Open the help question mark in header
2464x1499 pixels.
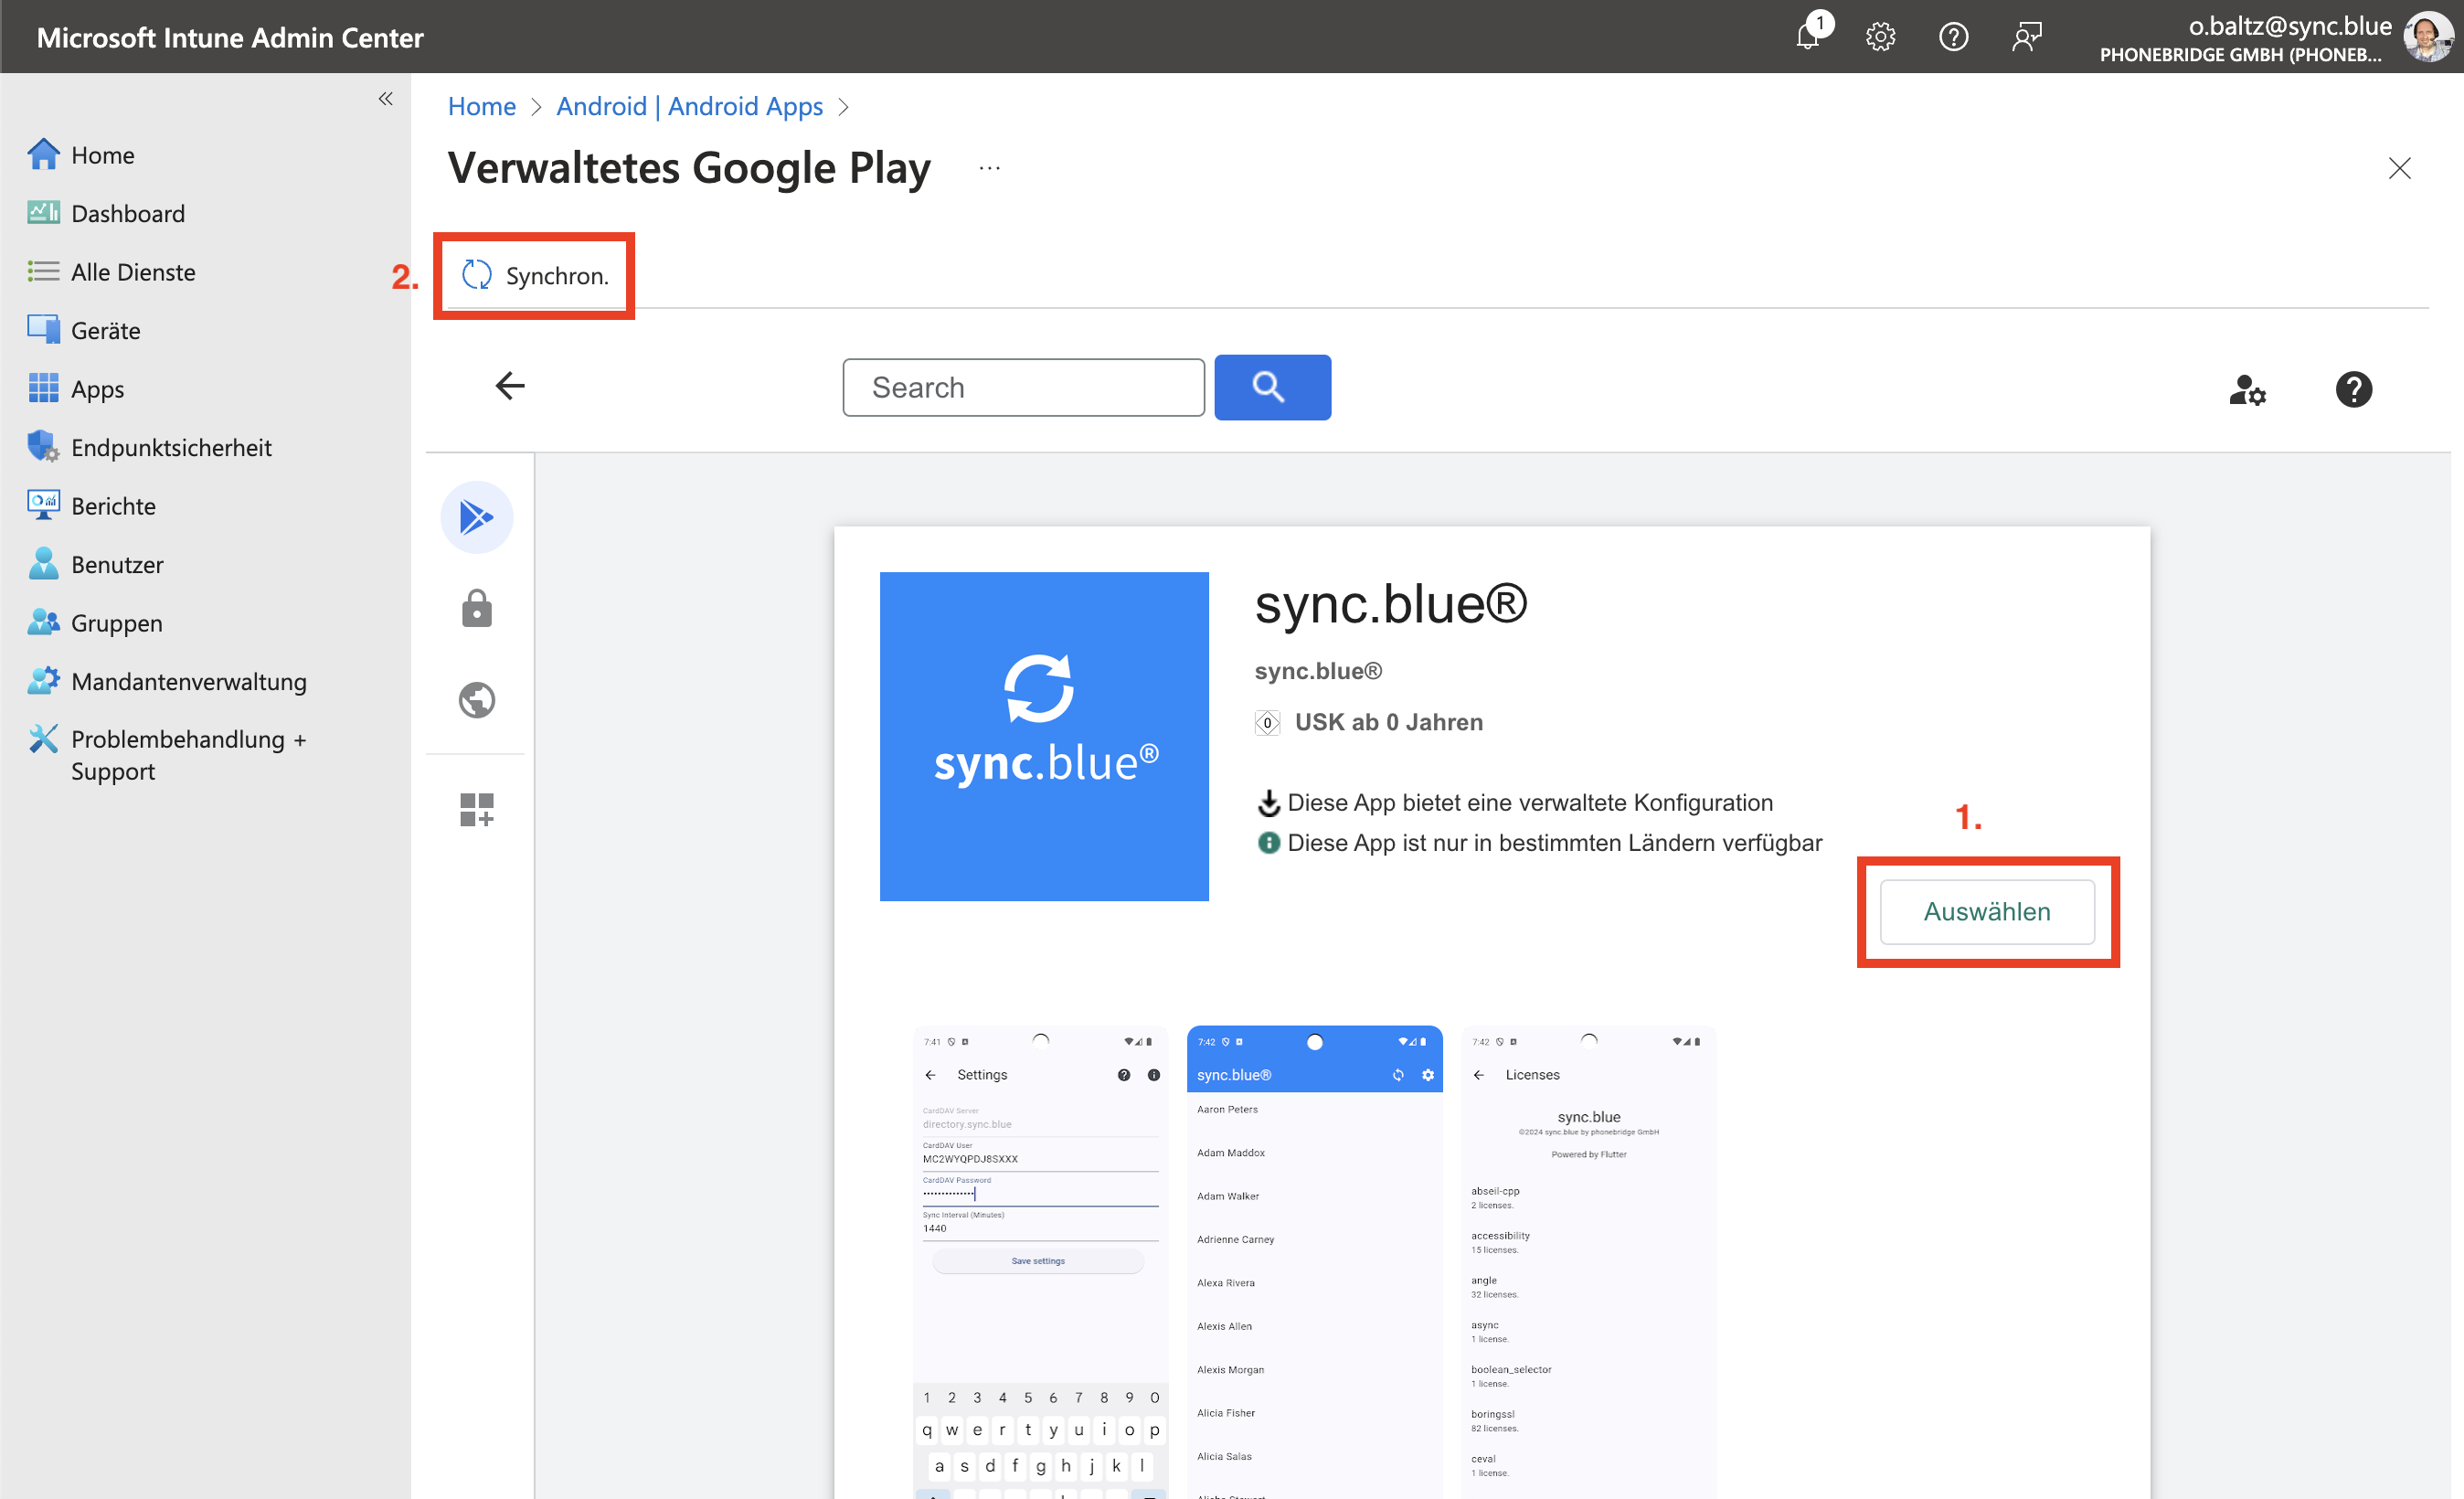(x=1953, y=37)
